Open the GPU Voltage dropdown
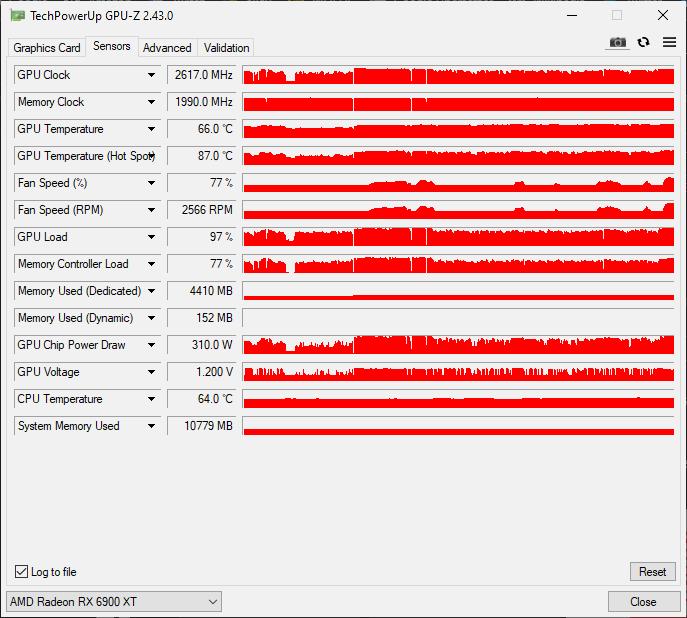Image resolution: width=687 pixels, height=618 pixels. click(151, 372)
